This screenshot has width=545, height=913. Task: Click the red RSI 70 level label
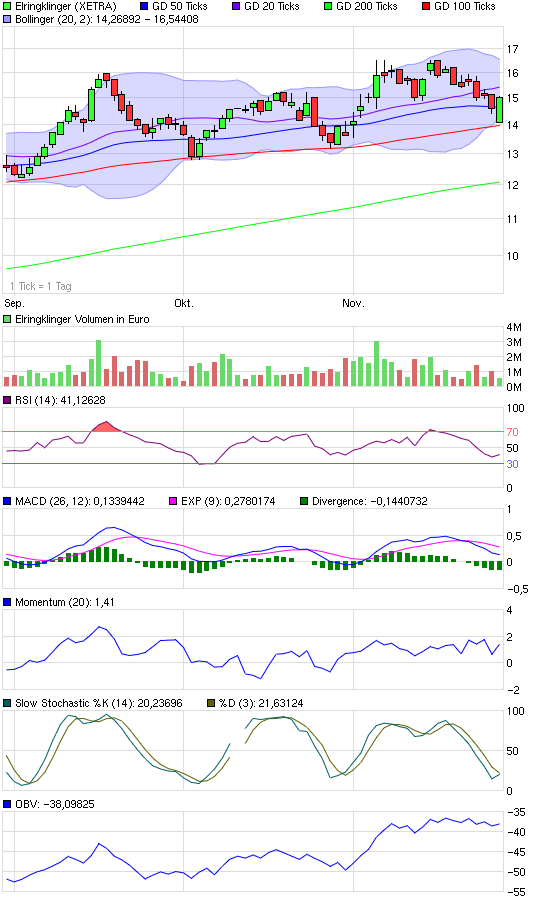tap(512, 432)
